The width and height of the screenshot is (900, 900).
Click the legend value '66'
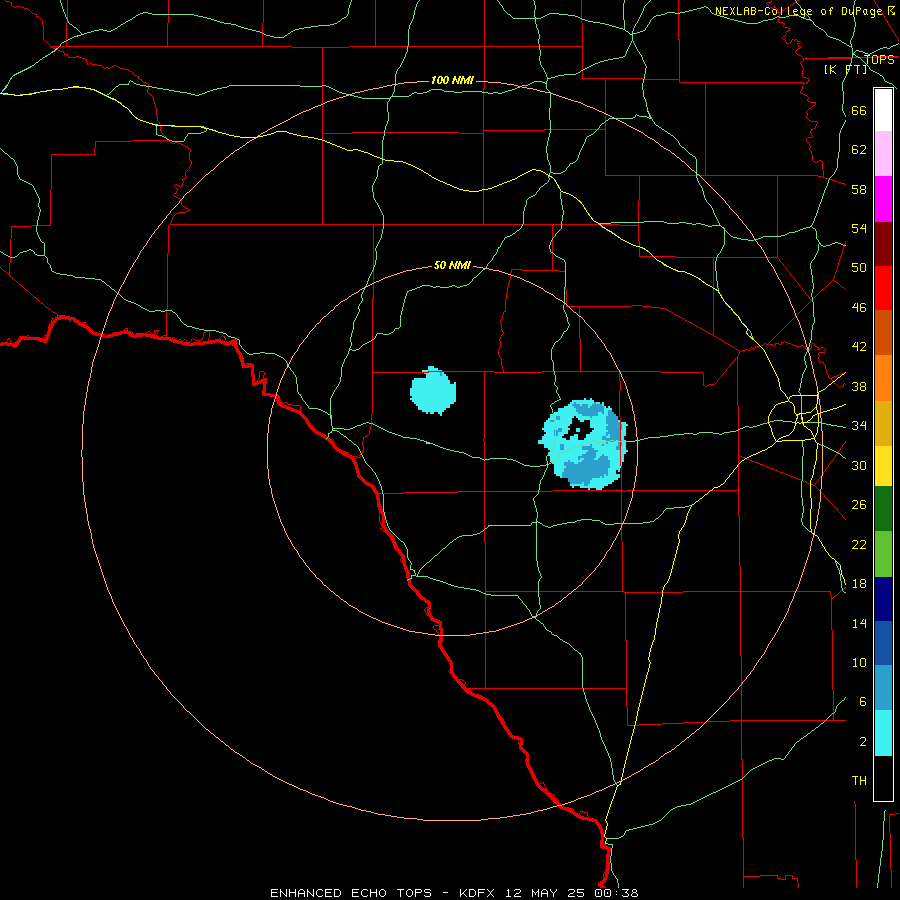coord(859,110)
